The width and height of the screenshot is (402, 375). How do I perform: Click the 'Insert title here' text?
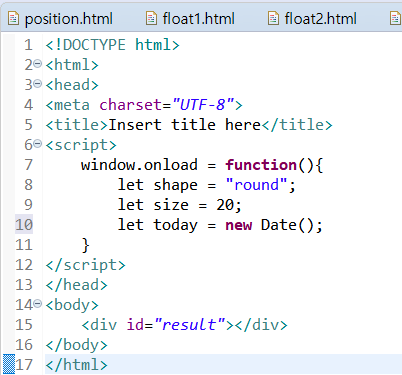tap(185, 125)
